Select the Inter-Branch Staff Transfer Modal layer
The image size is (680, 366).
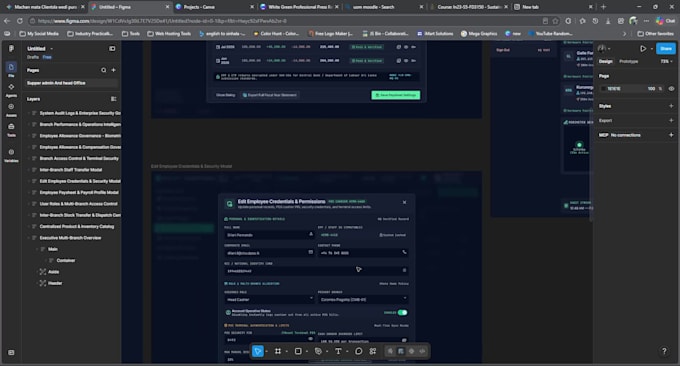click(71, 170)
